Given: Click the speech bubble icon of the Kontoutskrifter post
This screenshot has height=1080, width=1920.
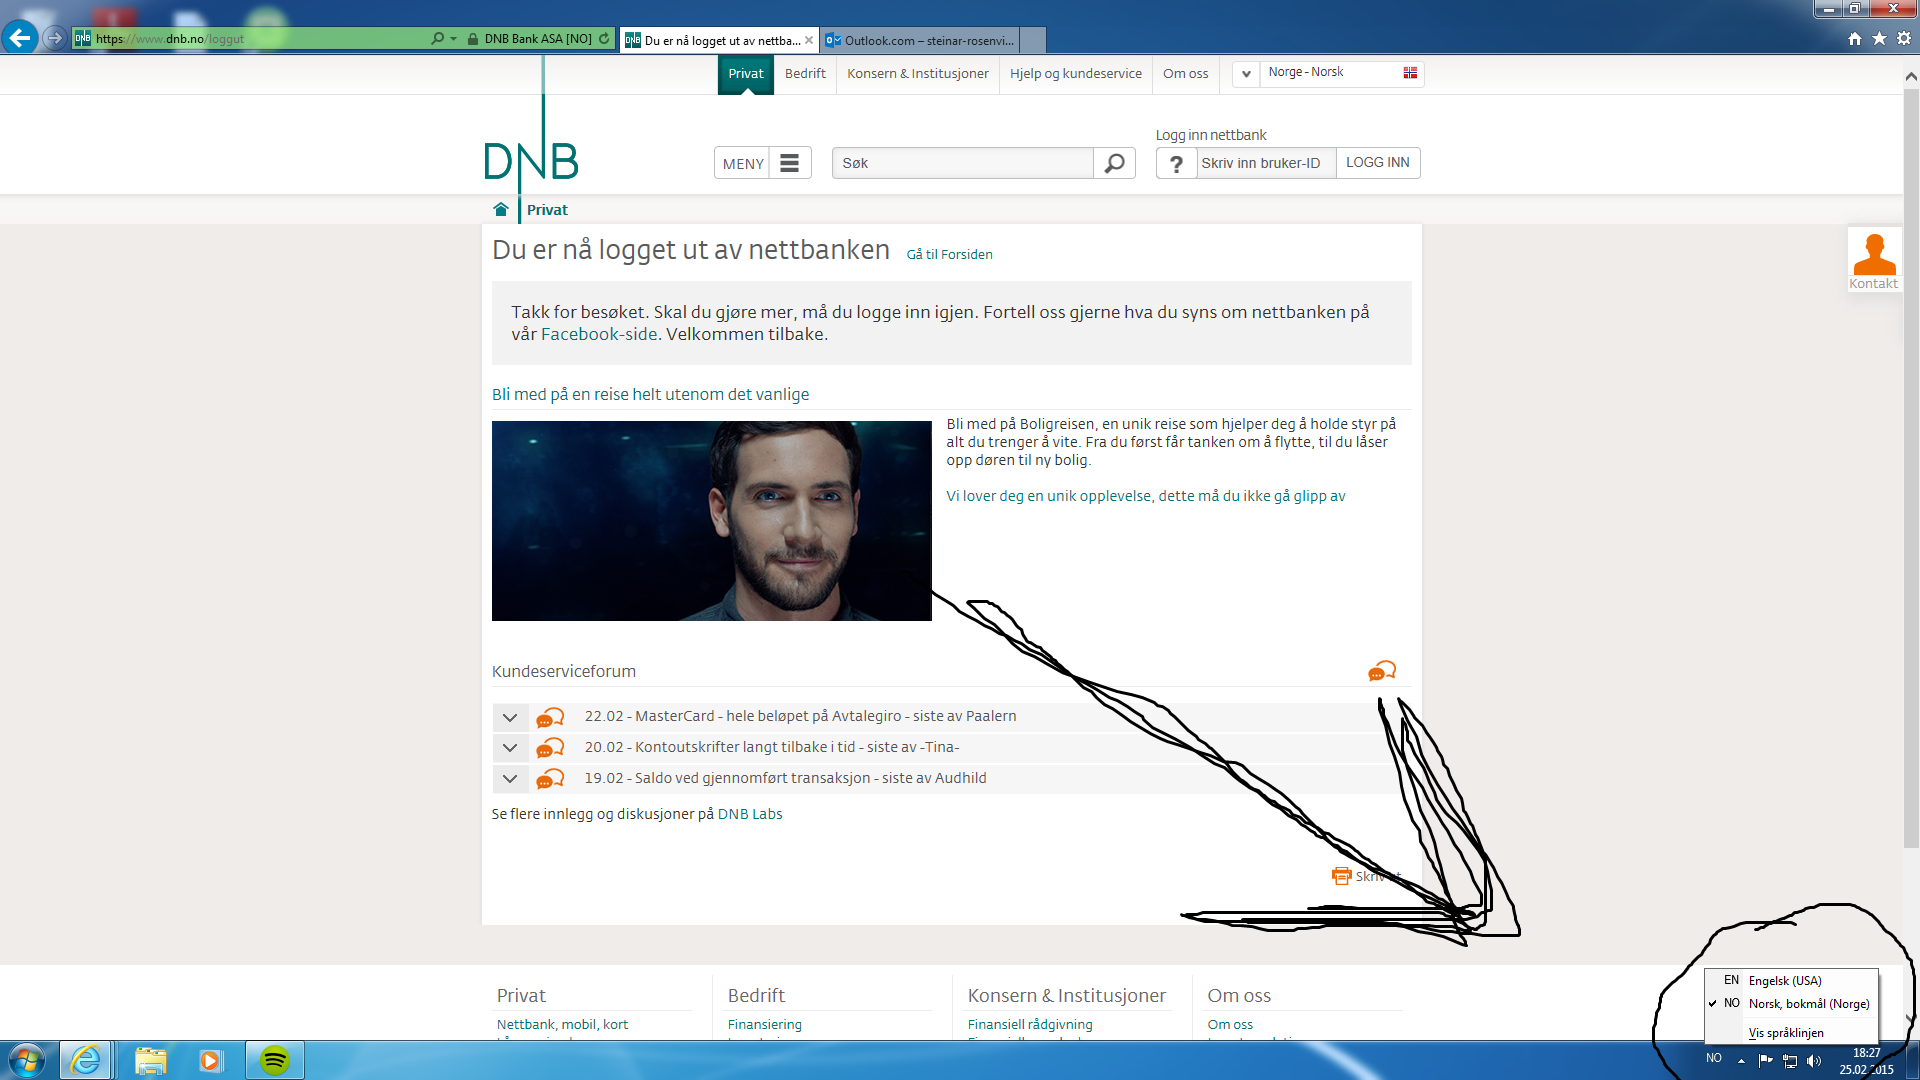Looking at the screenshot, I should tap(550, 748).
